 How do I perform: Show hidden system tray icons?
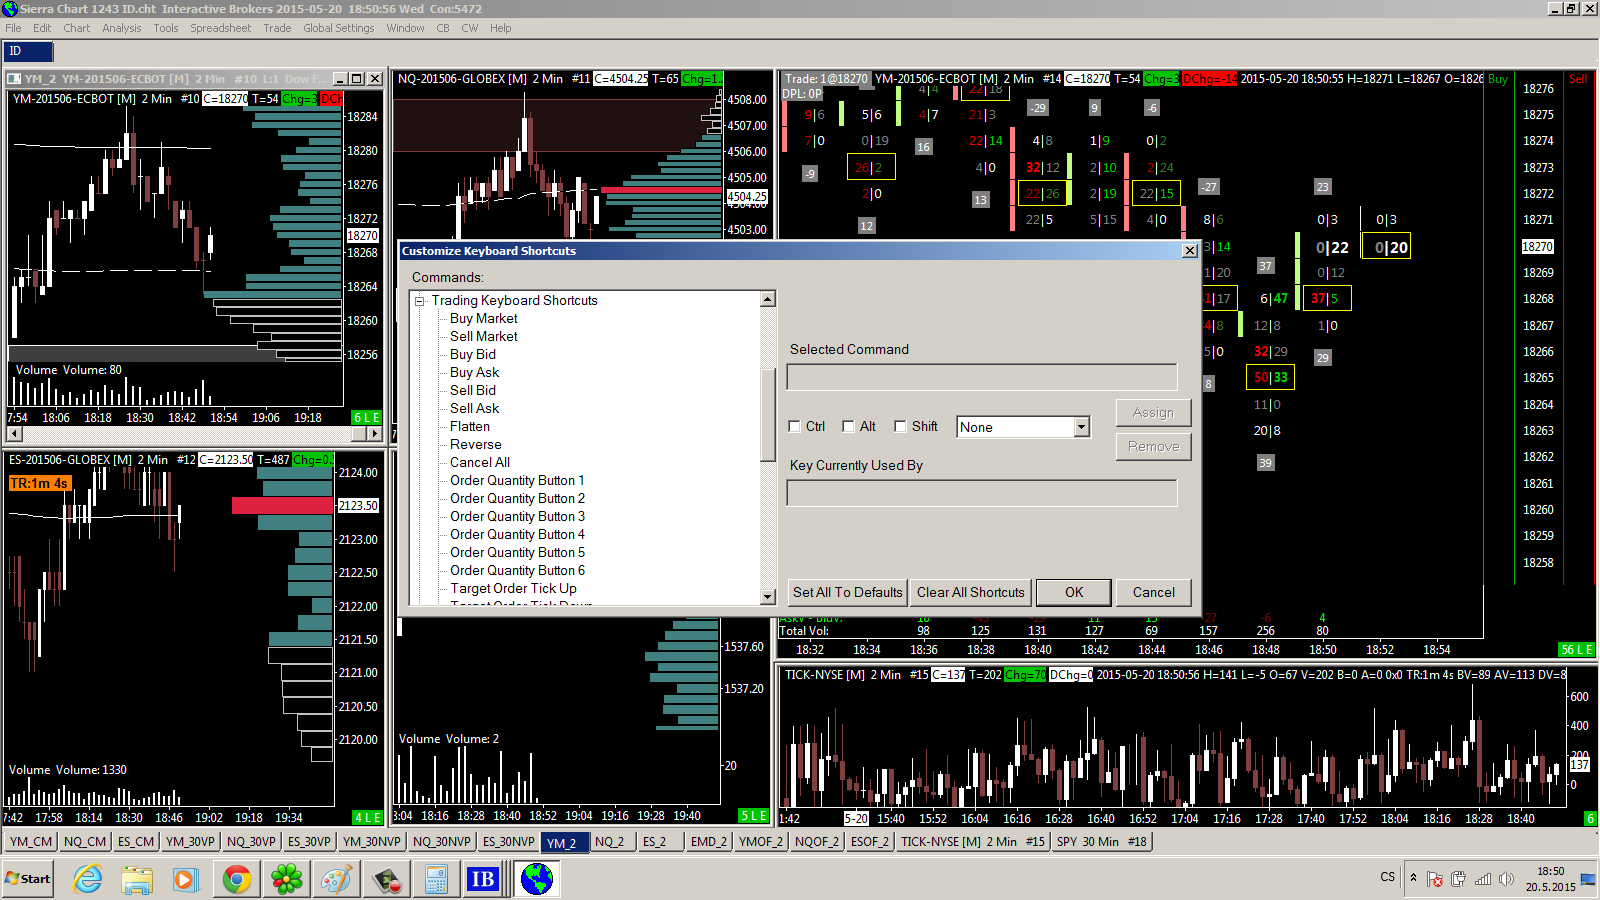click(x=1413, y=878)
